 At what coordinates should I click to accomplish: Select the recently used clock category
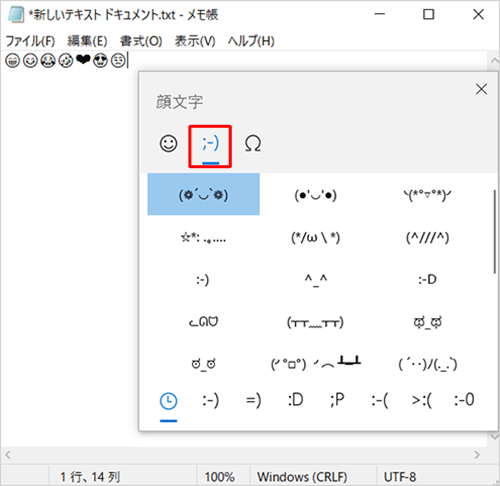(x=168, y=401)
